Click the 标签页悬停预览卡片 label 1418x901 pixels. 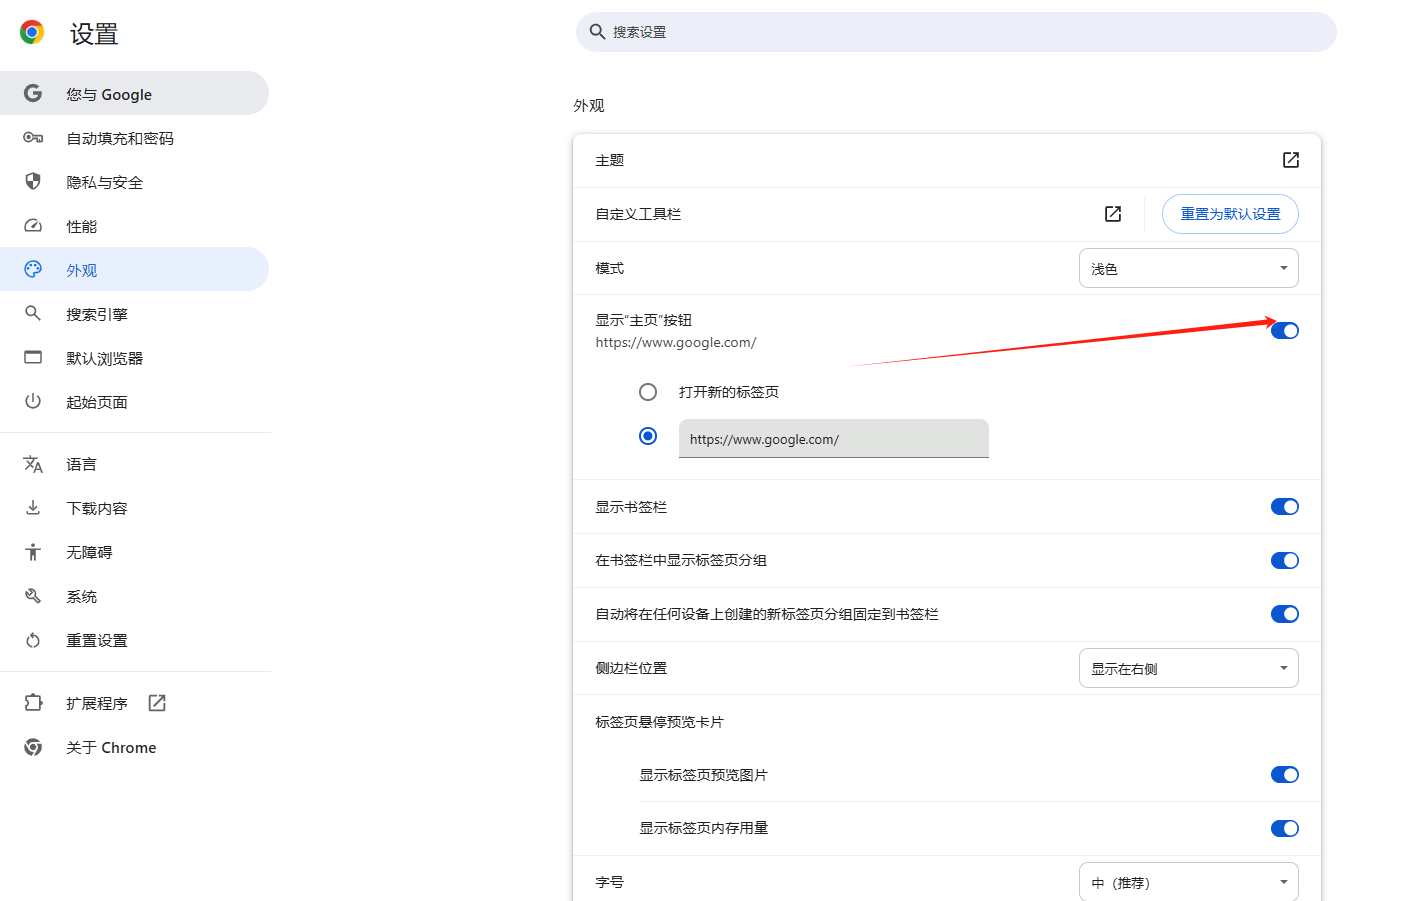point(659,722)
